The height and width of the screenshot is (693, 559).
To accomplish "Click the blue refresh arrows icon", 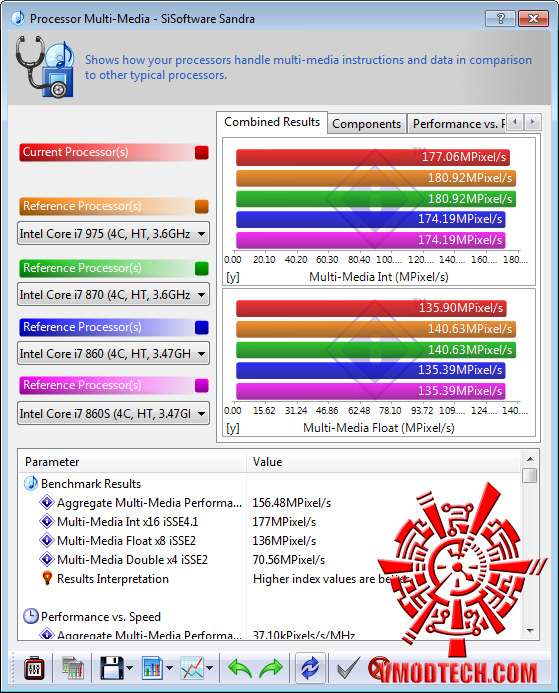I will click(x=310, y=668).
